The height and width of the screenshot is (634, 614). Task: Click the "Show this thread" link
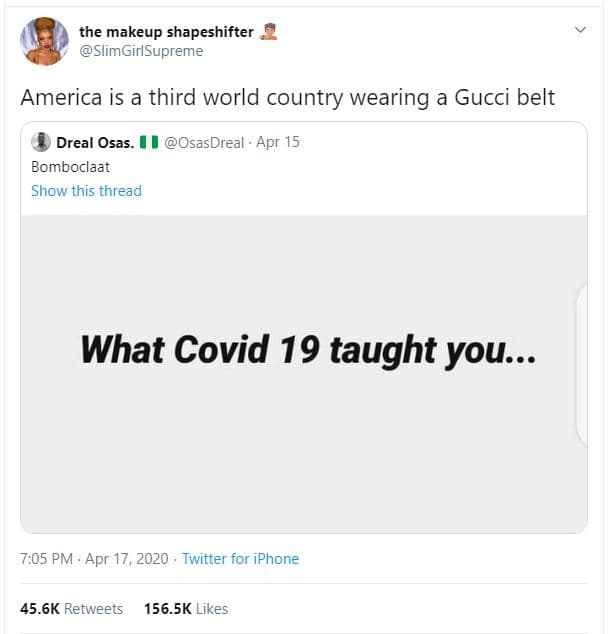coord(86,191)
